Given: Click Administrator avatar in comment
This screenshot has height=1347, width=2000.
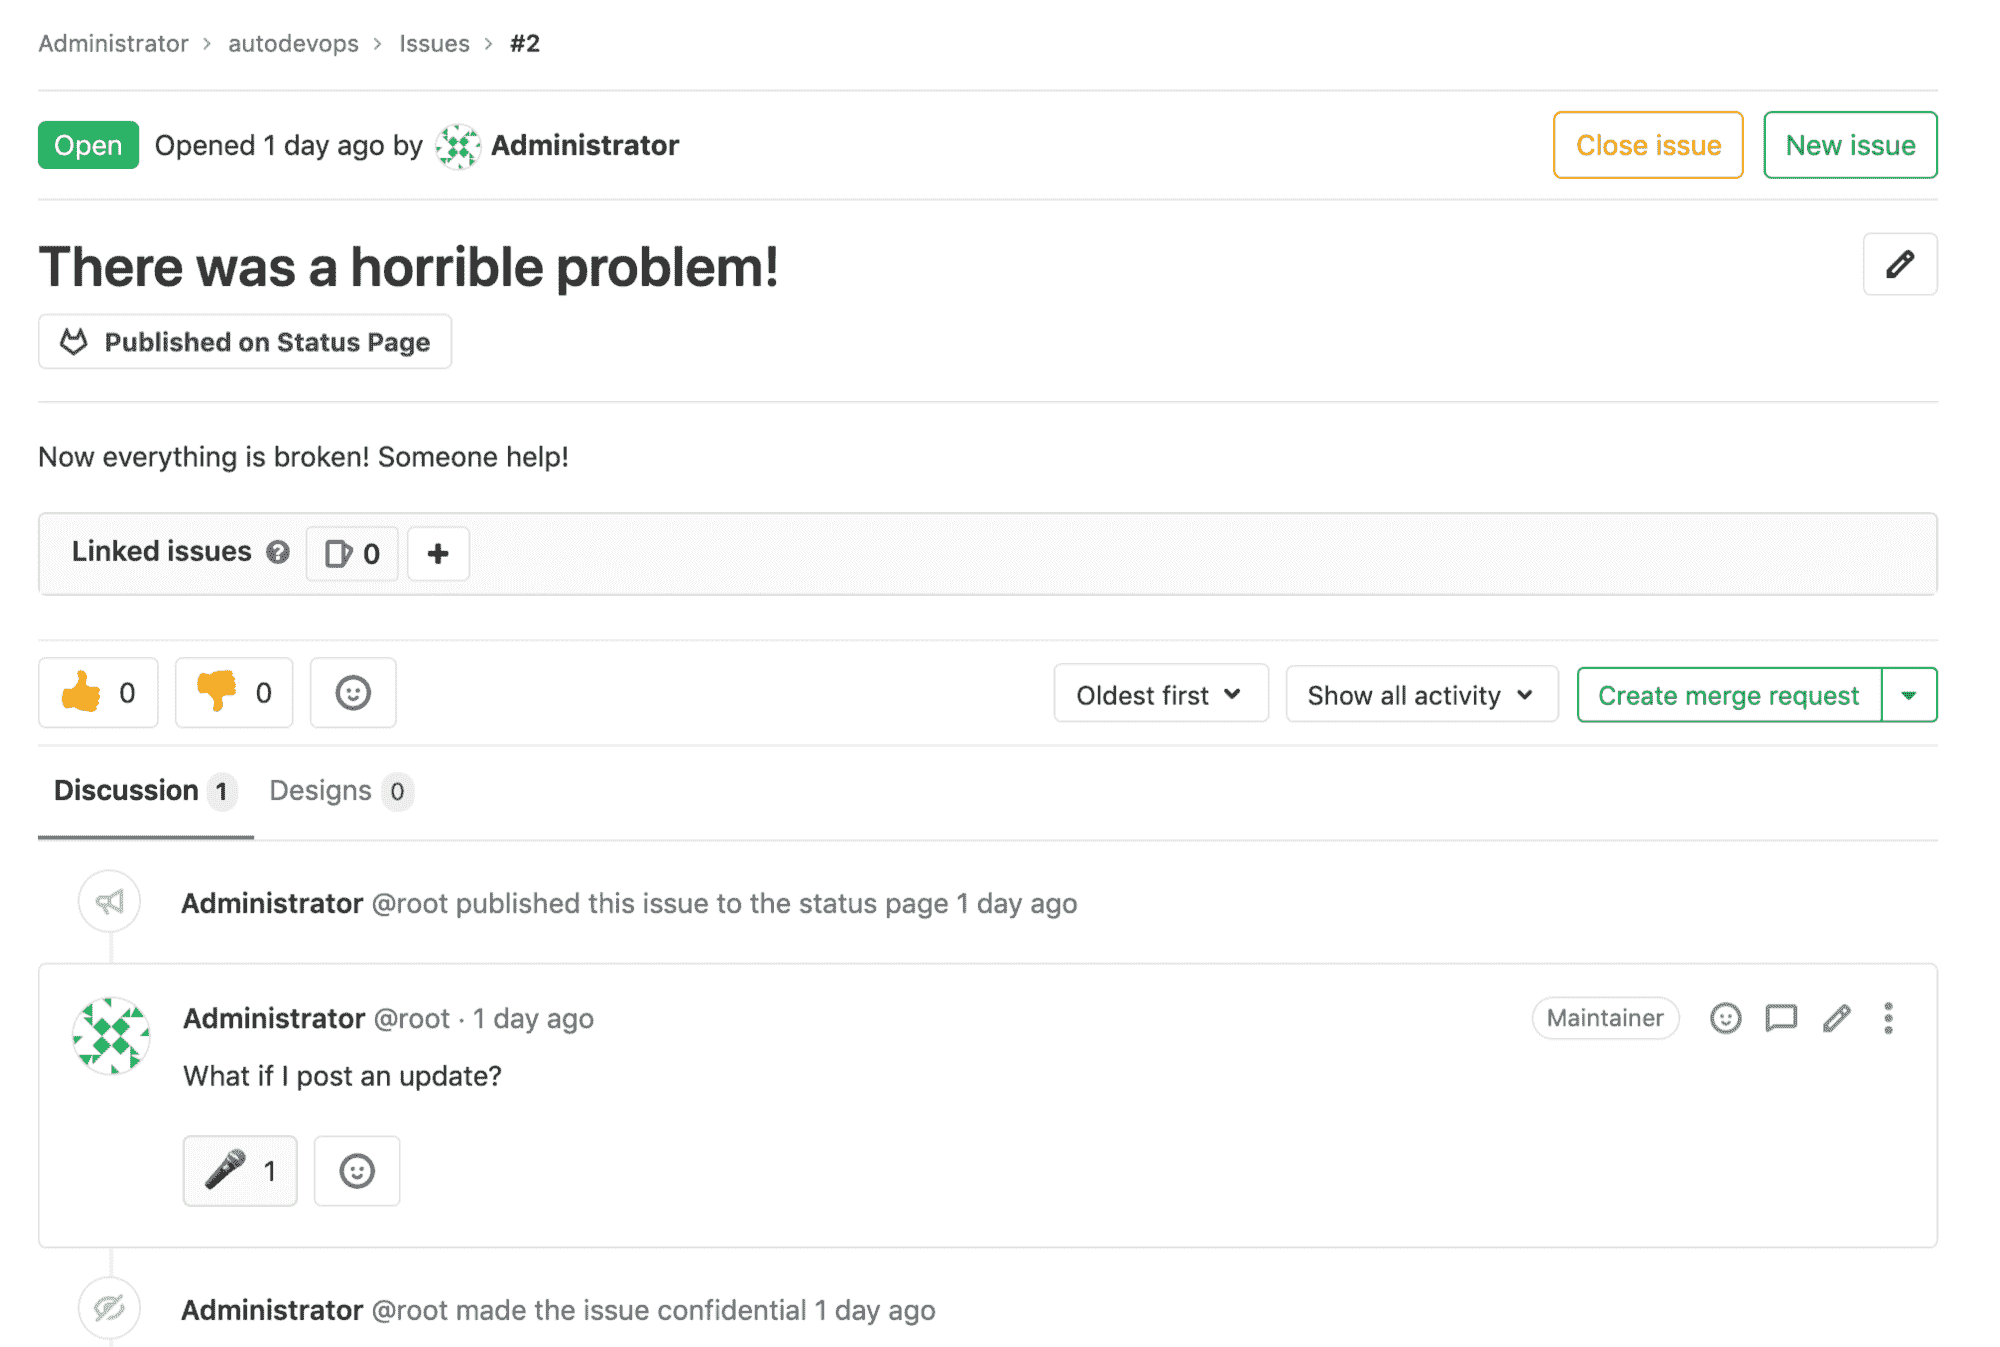Looking at the screenshot, I should tap(111, 1036).
